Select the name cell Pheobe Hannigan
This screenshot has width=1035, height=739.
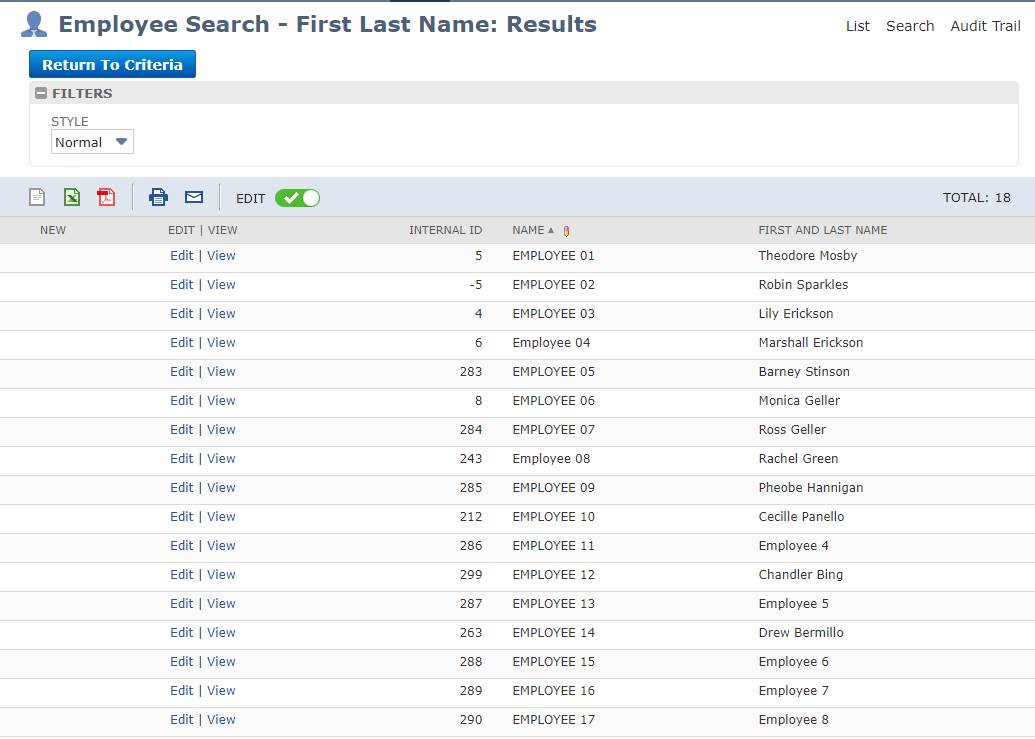[x=811, y=488]
